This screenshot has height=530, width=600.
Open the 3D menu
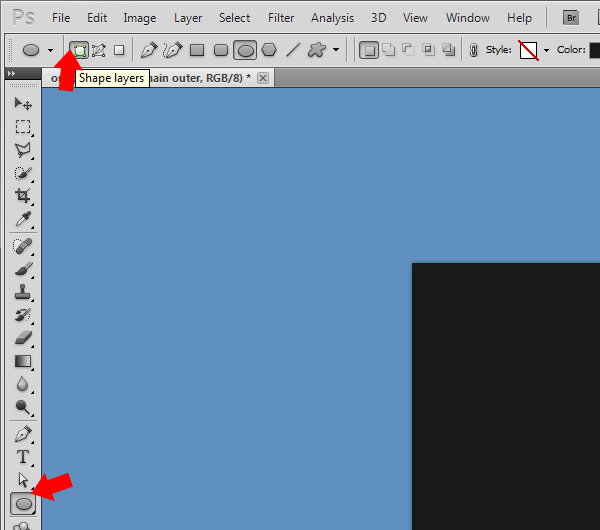pos(378,18)
